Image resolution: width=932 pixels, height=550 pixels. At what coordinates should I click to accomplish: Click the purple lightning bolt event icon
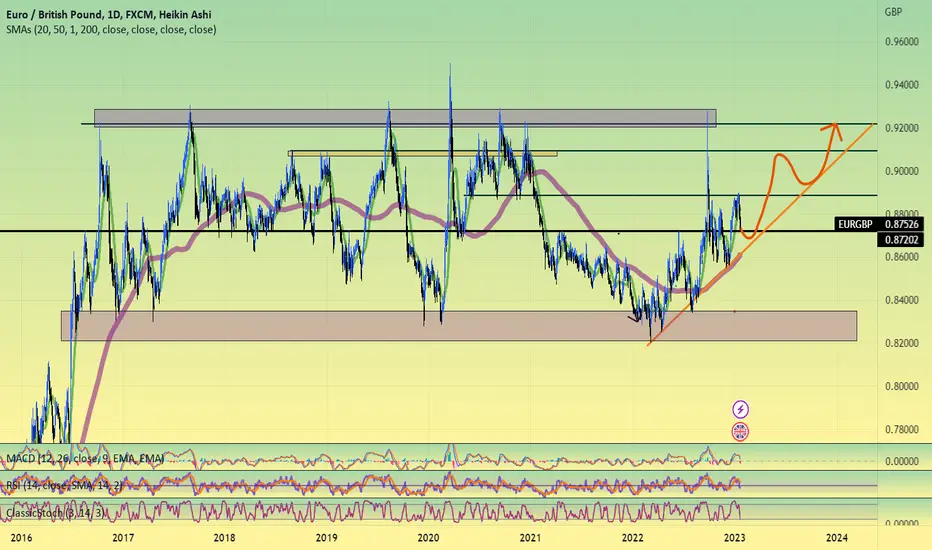click(x=740, y=409)
